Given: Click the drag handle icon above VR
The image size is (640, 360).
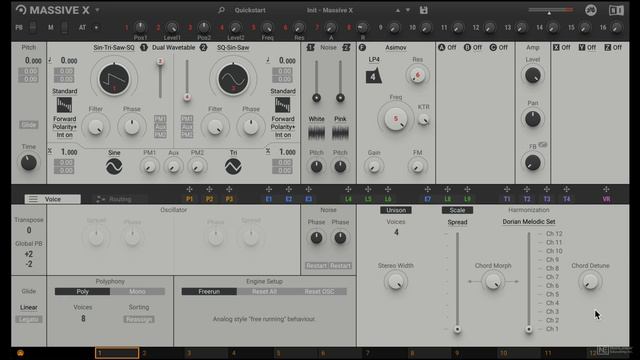Looking at the screenshot, I should point(606,189).
